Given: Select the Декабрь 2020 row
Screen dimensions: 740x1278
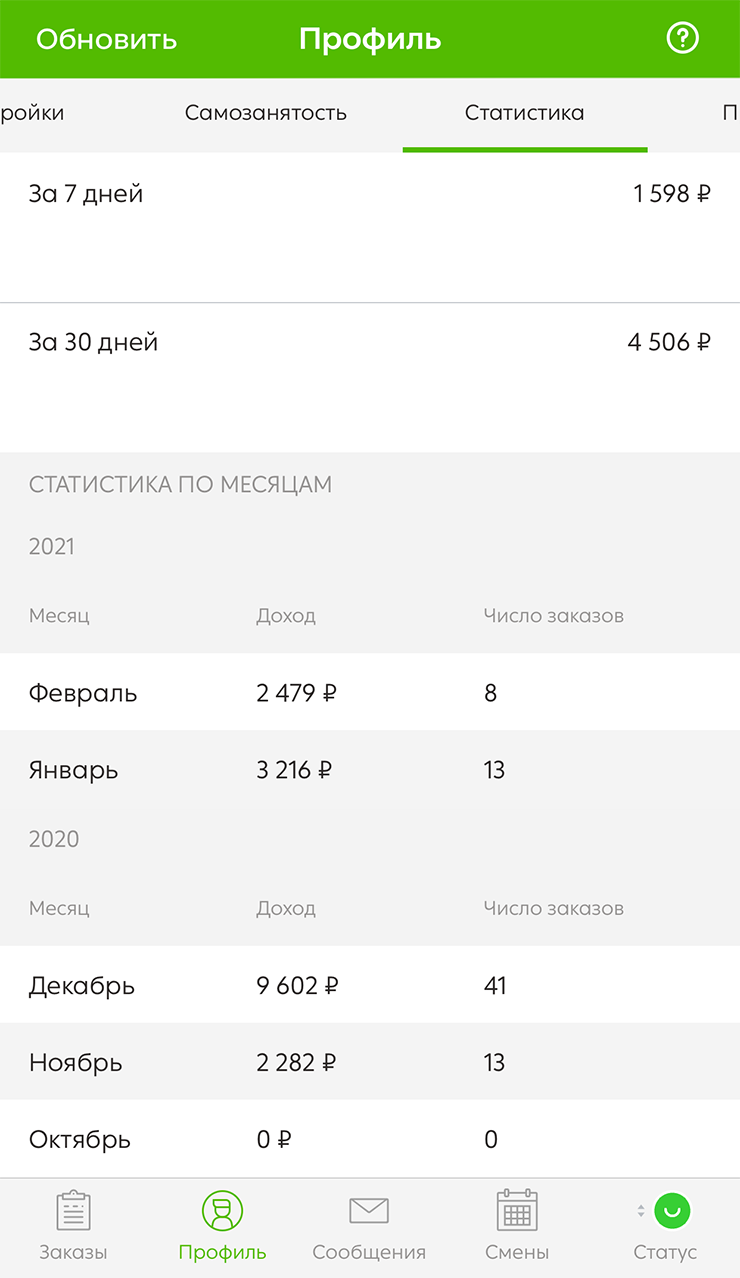Looking at the screenshot, I should pos(369,986).
